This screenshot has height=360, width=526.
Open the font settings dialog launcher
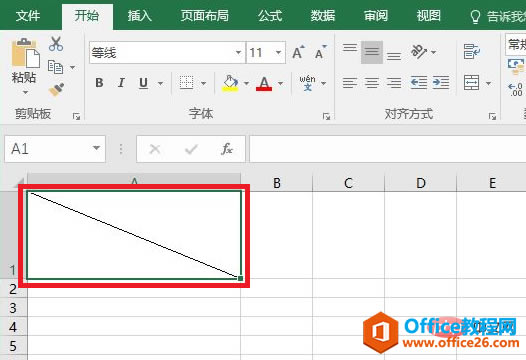[326, 116]
